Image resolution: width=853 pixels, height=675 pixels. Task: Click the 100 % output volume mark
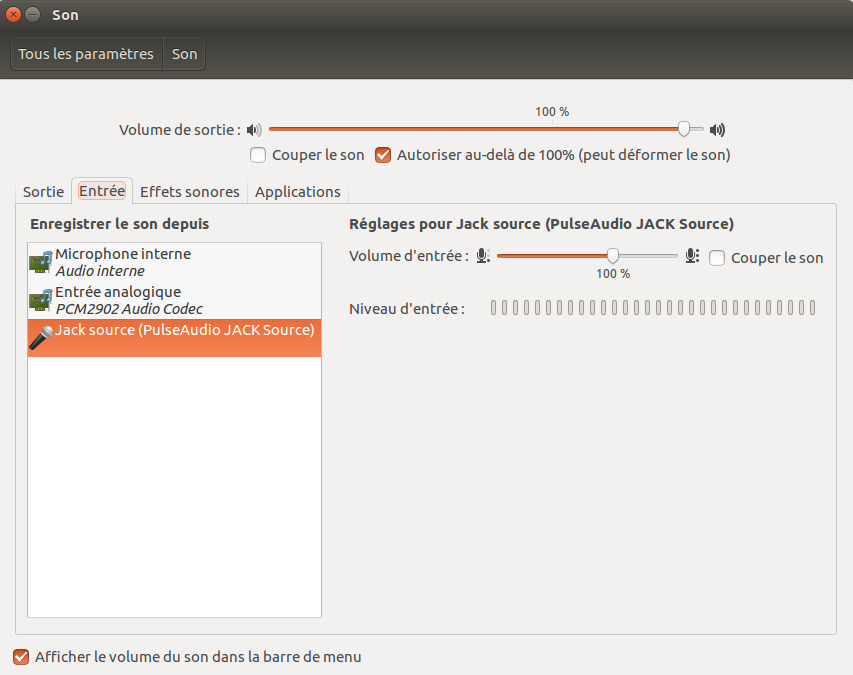(x=552, y=112)
